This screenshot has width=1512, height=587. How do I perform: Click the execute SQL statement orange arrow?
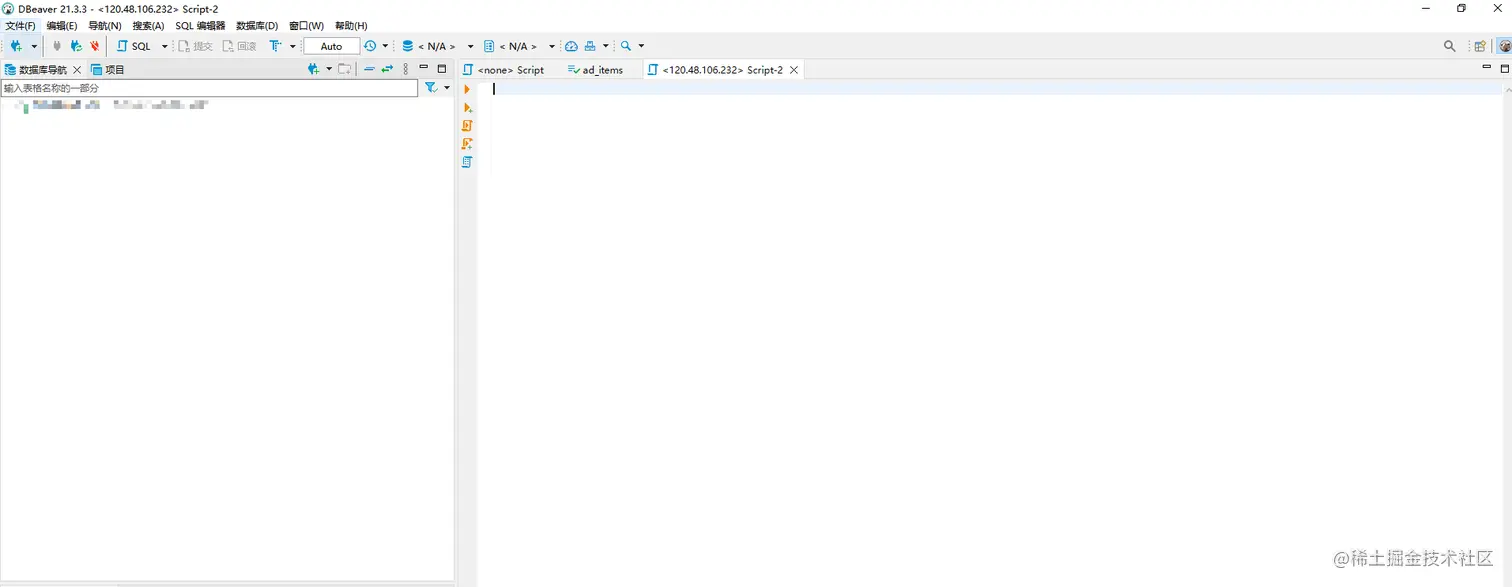[x=467, y=90]
